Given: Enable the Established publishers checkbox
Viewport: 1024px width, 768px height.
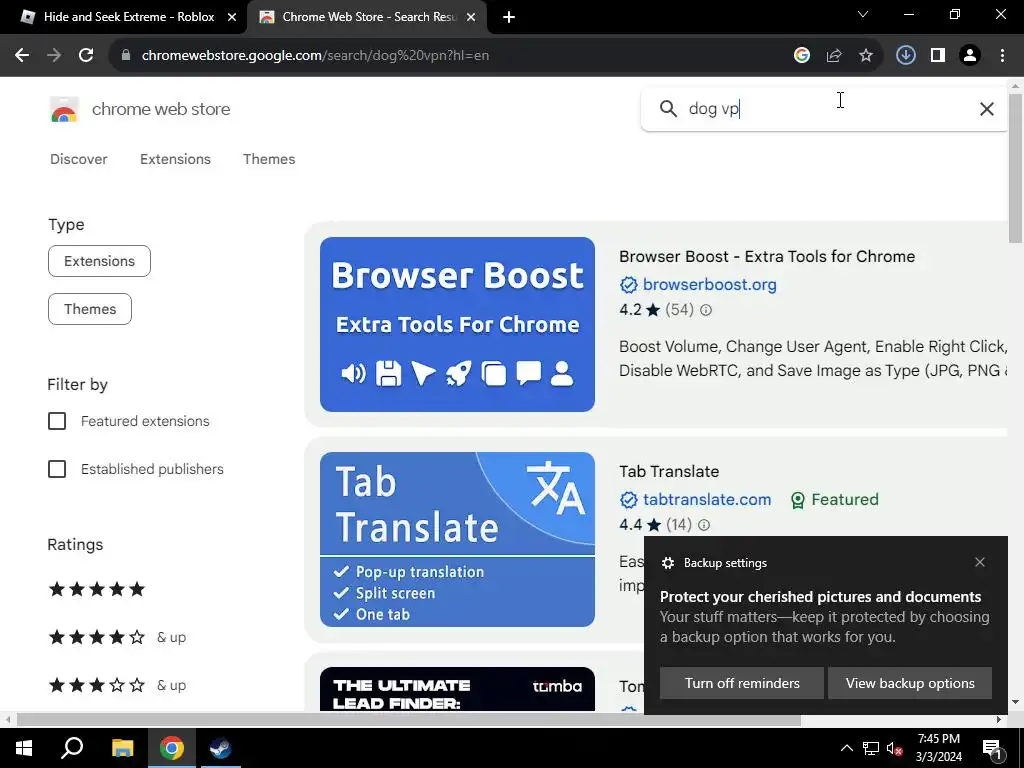Looking at the screenshot, I should coord(57,469).
